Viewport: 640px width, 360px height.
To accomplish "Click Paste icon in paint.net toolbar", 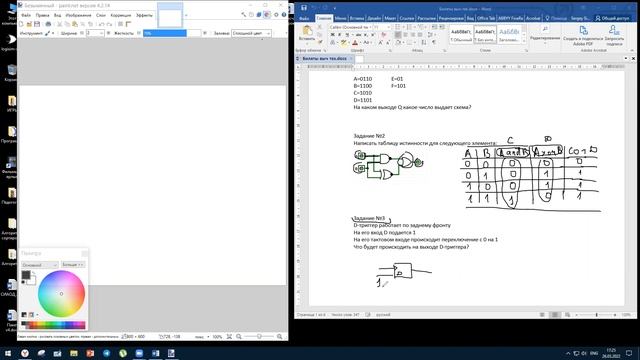I will 75,24.
